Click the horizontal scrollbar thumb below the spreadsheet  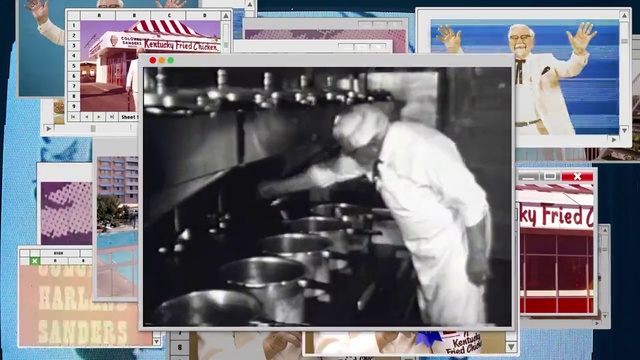coord(93,129)
